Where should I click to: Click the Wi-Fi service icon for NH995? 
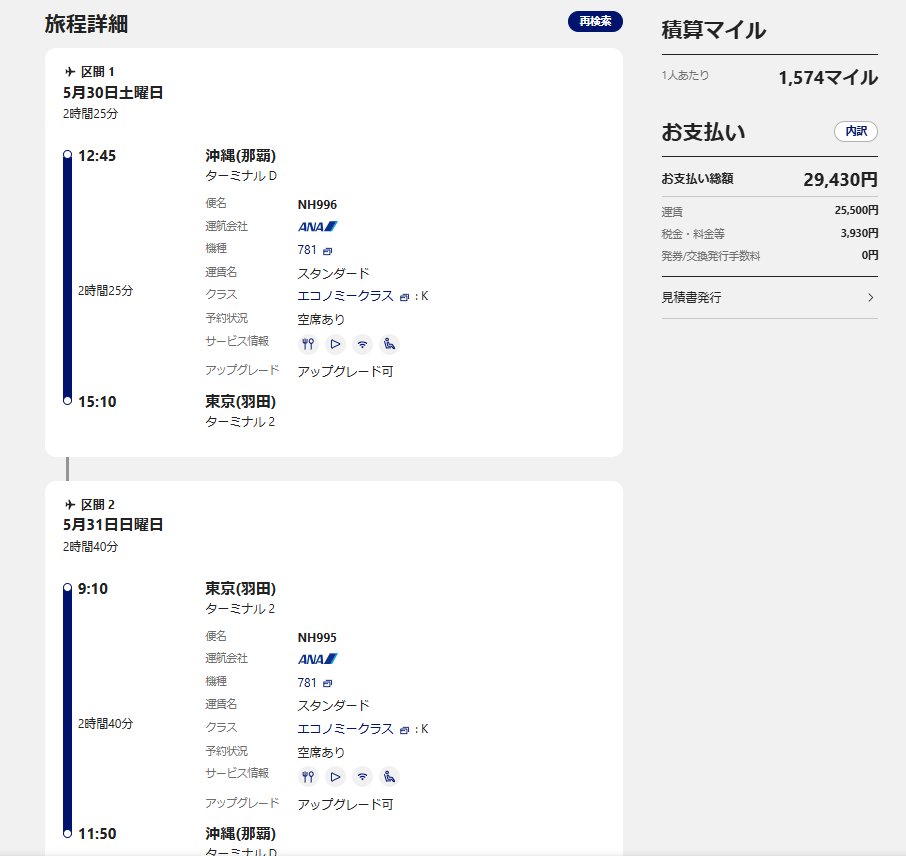(x=362, y=777)
